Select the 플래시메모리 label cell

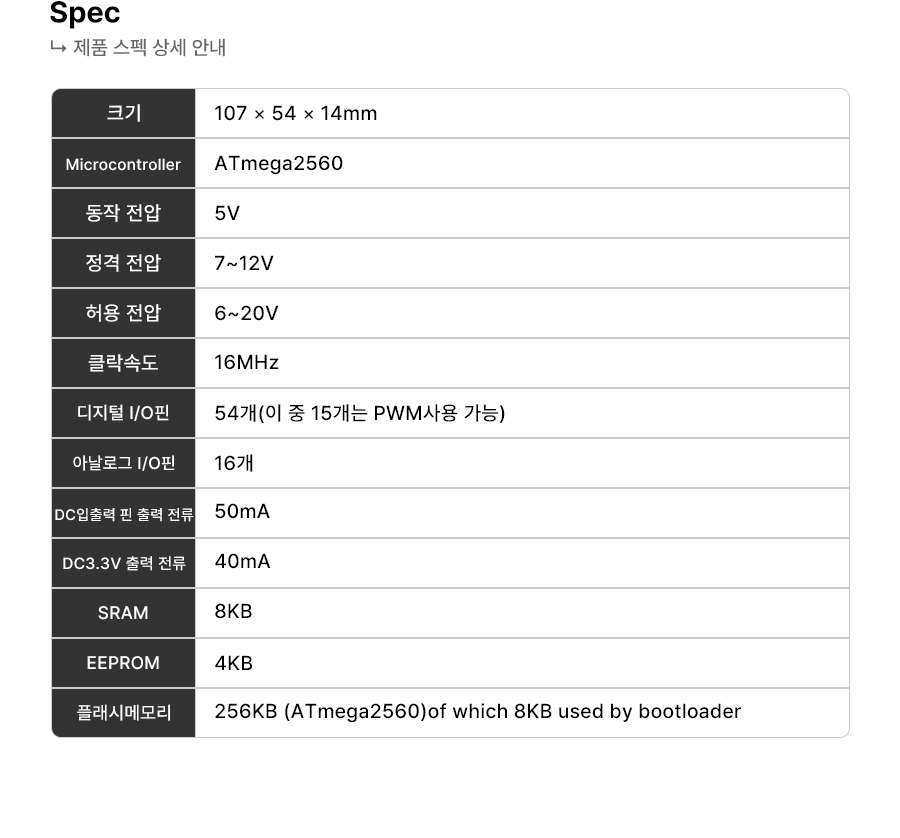click(124, 713)
